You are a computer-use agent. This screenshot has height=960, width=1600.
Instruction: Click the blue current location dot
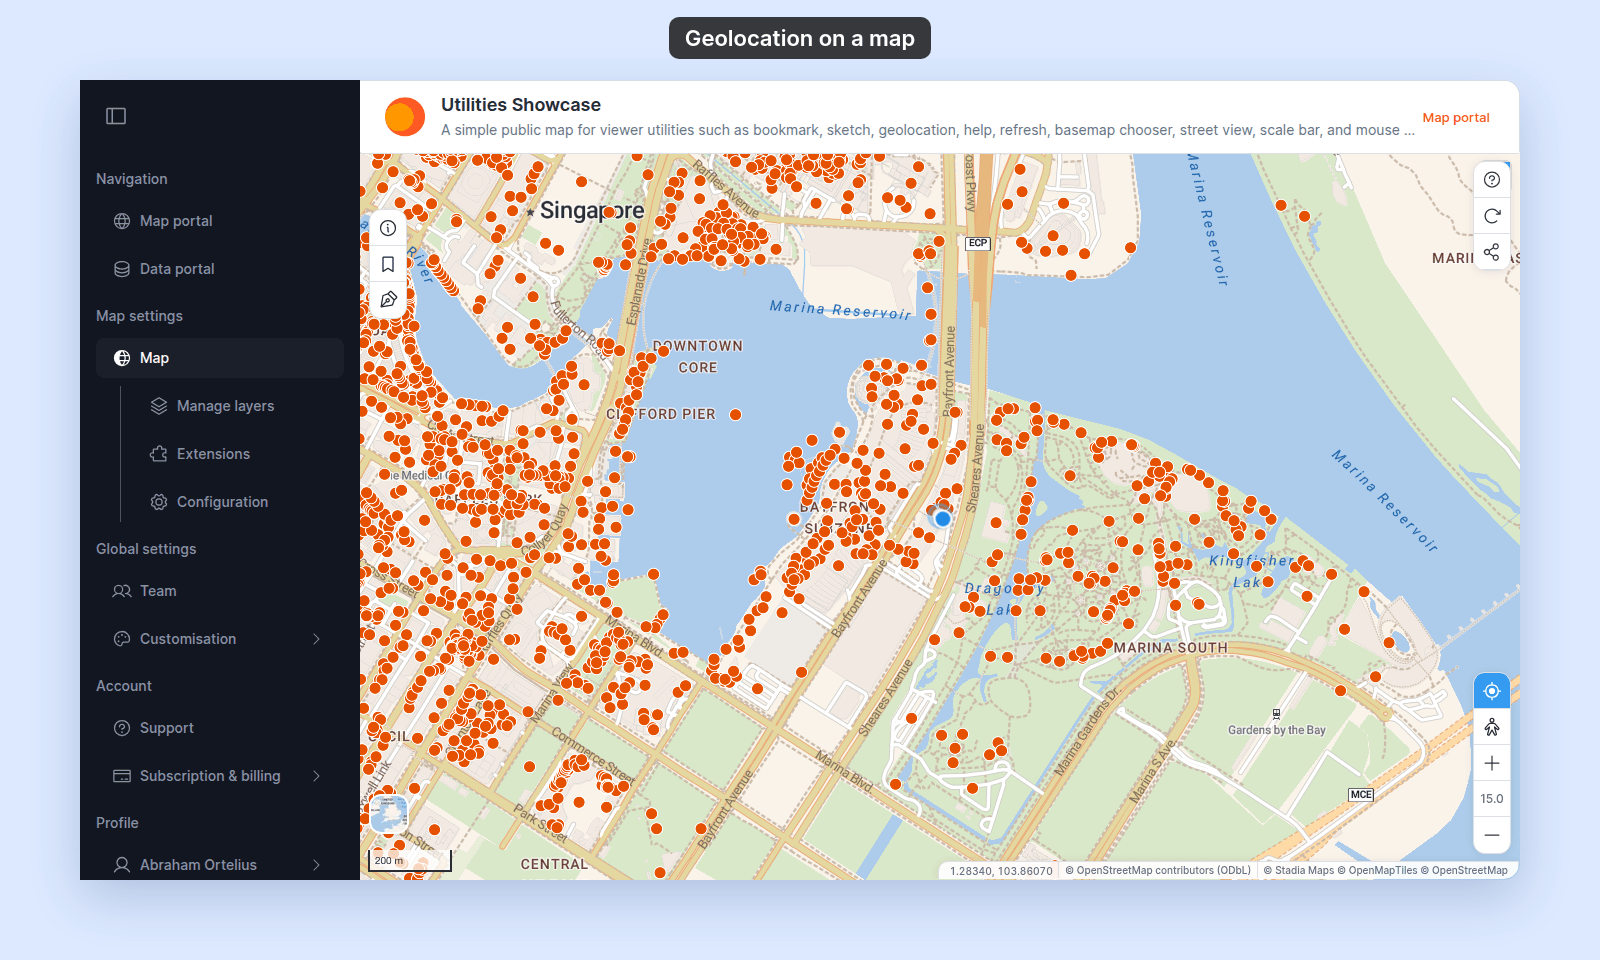coord(942,518)
